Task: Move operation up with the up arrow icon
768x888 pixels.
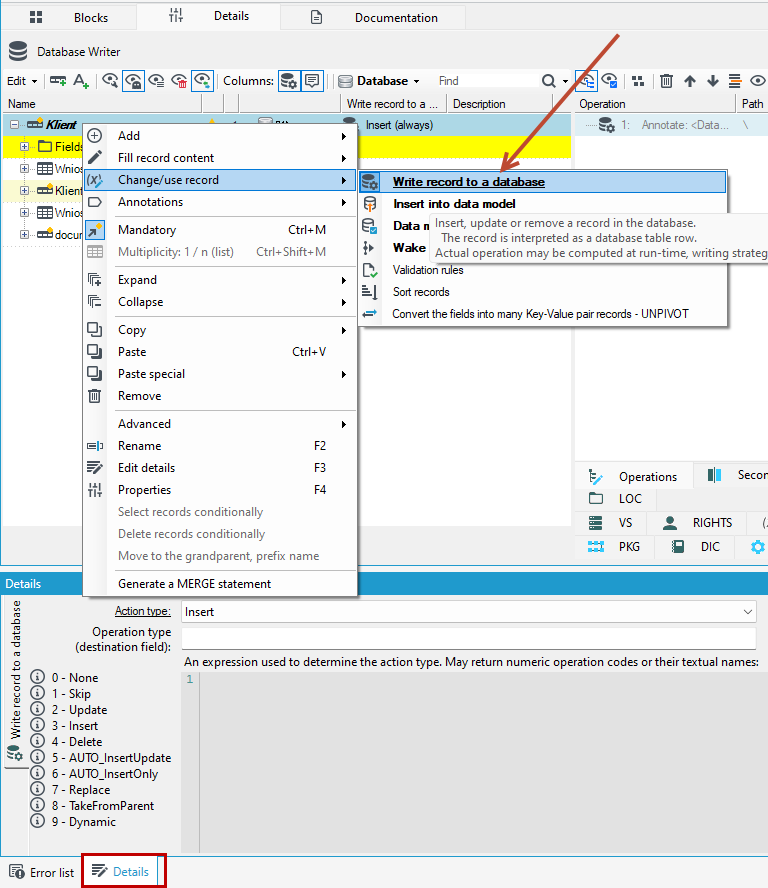Action: [689, 81]
